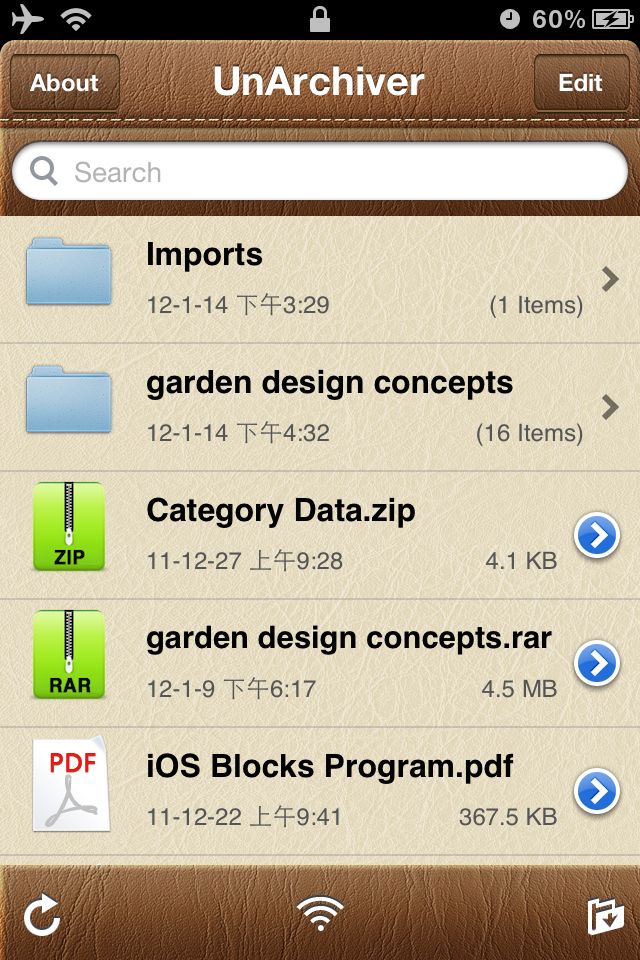This screenshot has height=960, width=640.
Task: Select iOS Blocks Program.pdf file name
Action: (x=329, y=767)
